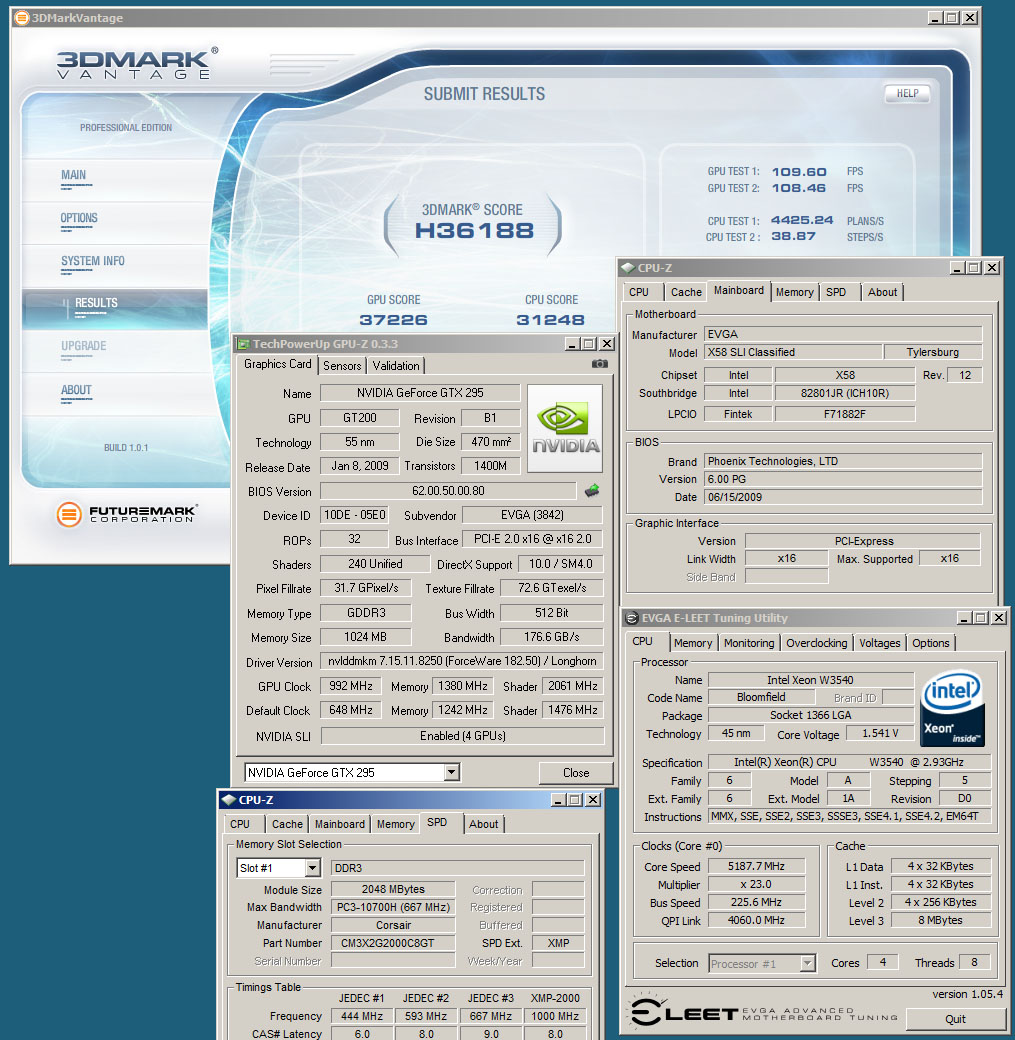Click the BIOS save chip icon in GPU-Z
1015x1040 pixels.
pyautogui.click(x=592, y=491)
